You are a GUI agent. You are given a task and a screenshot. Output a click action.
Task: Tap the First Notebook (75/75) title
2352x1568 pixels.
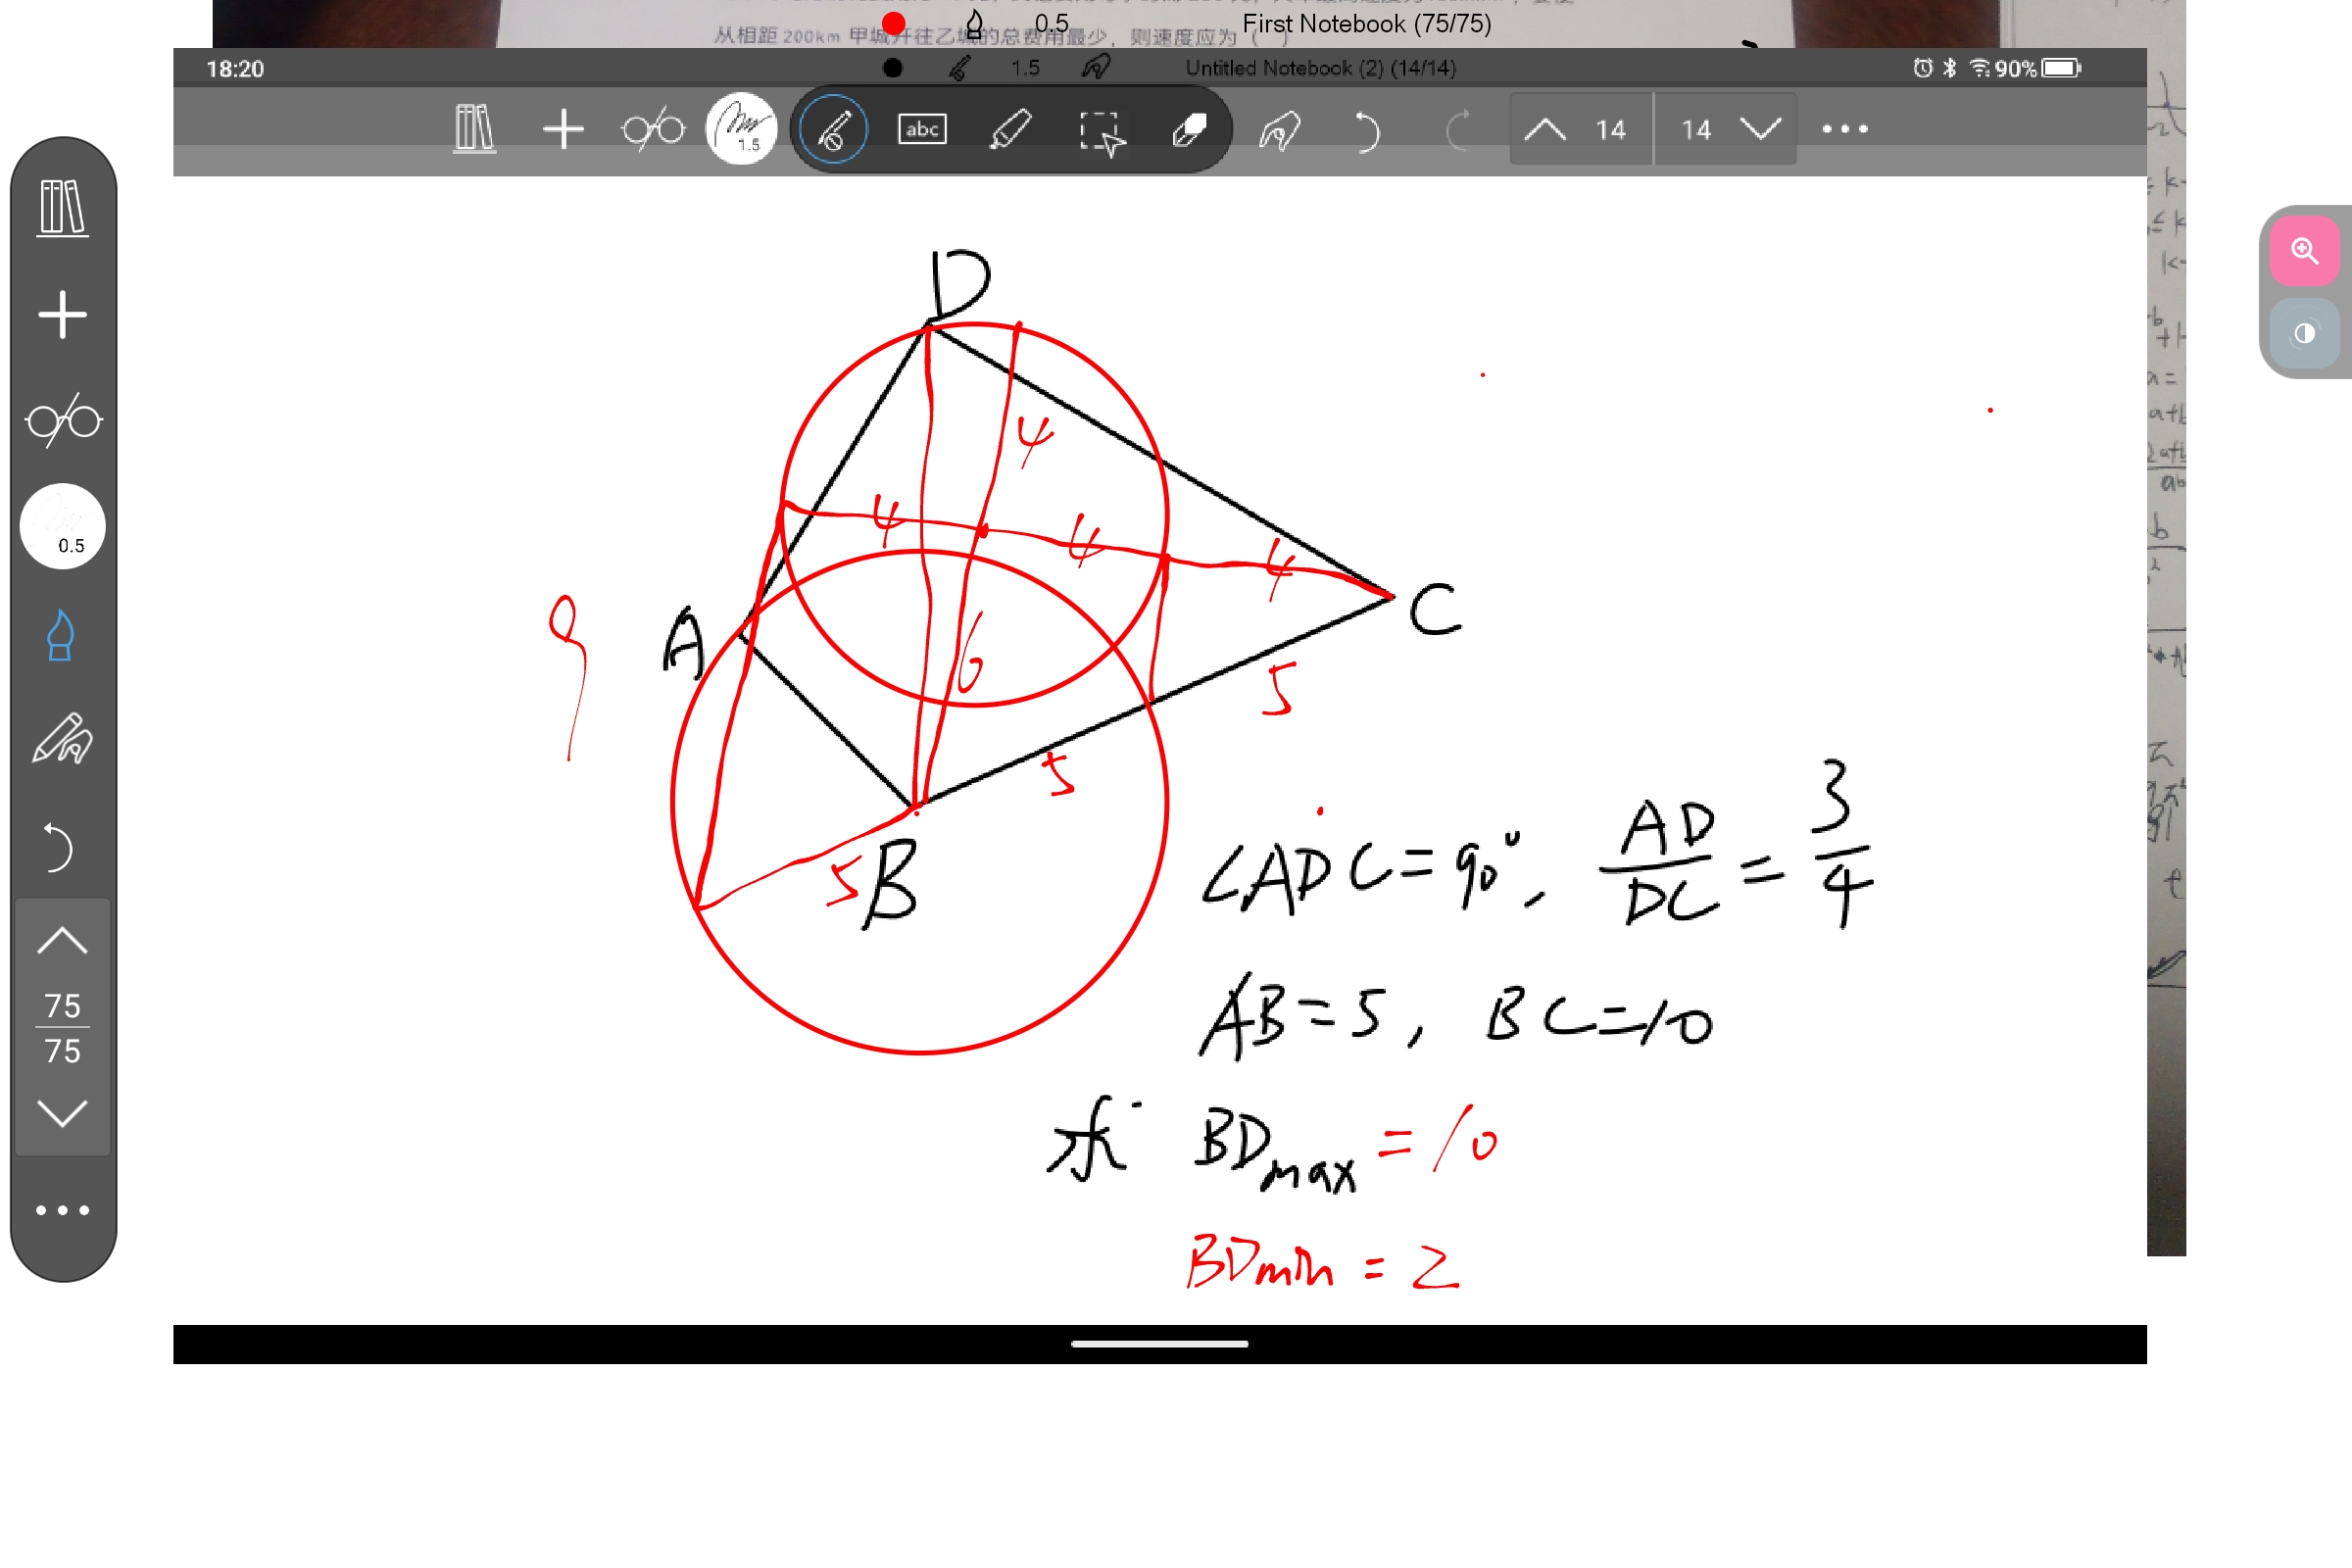[x=1366, y=23]
